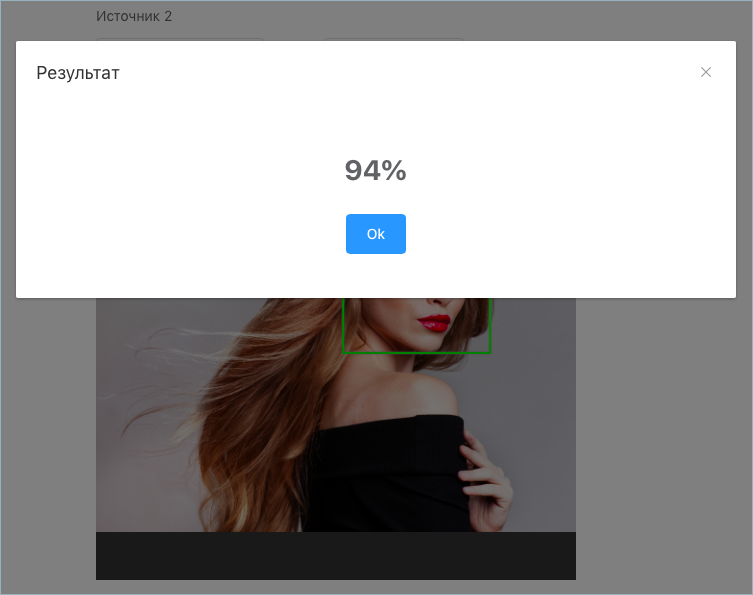Click the second field edge above the dialog
This screenshot has height=595, width=753.
[394, 39]
